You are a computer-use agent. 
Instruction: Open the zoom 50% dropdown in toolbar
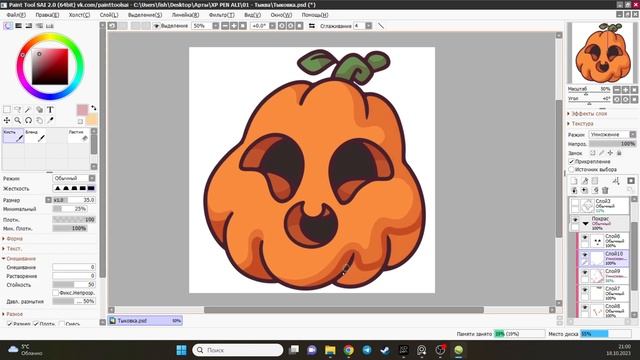(x=216, y=26)
